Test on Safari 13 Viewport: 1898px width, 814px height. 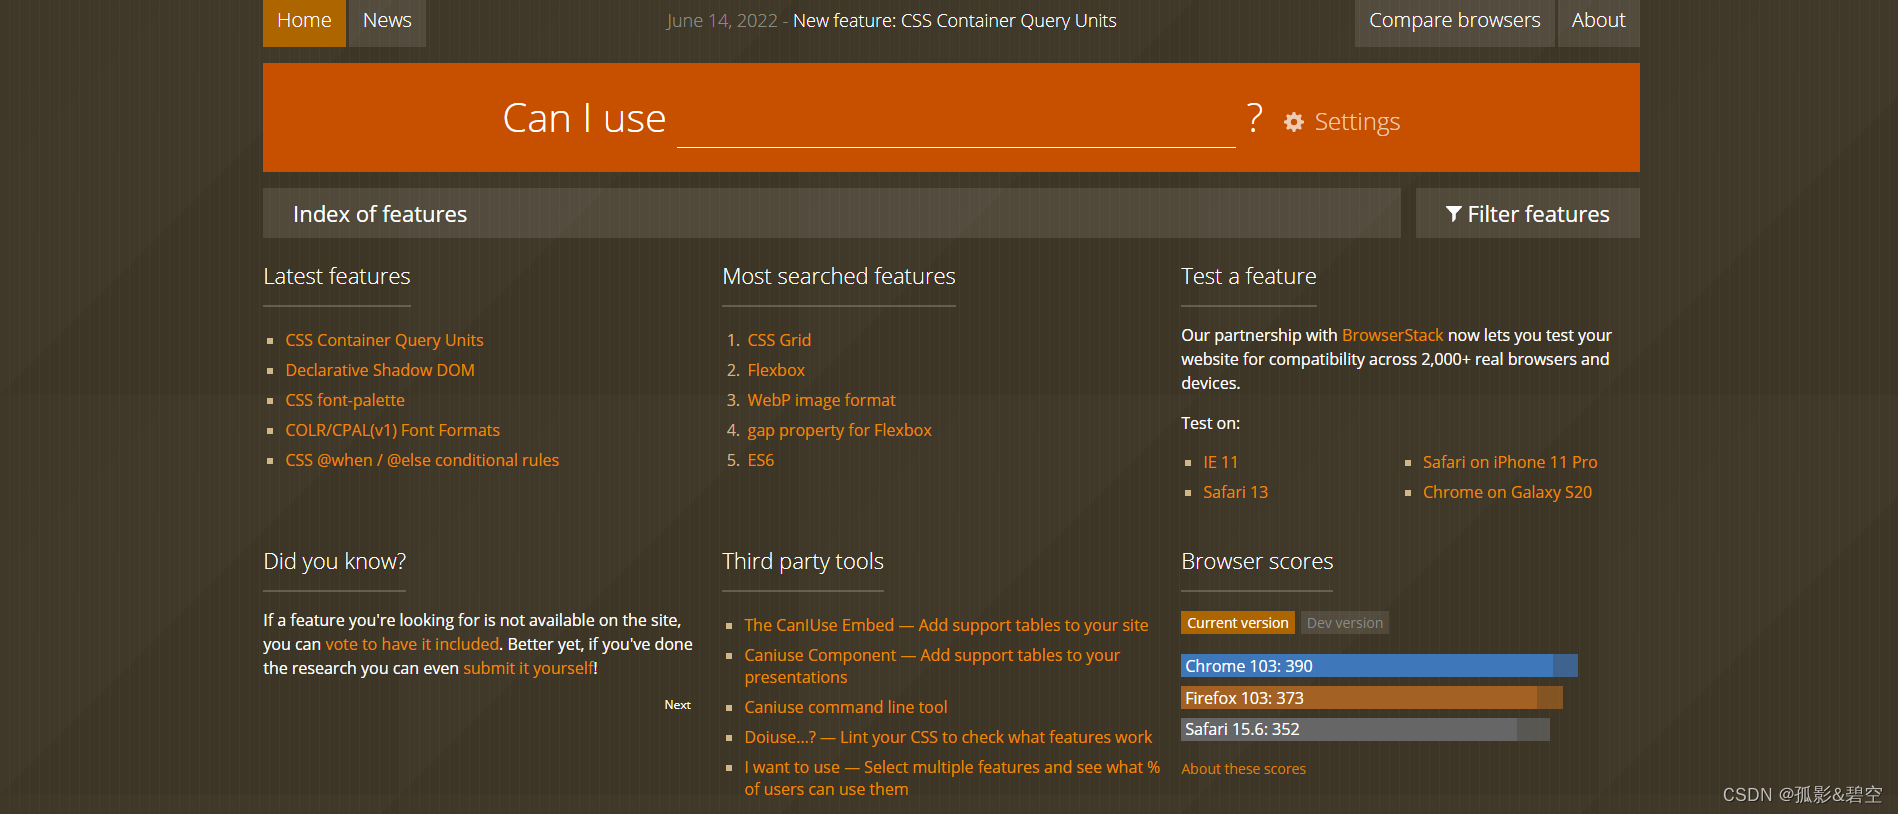pyautogui.click(x=1235, y=492)
